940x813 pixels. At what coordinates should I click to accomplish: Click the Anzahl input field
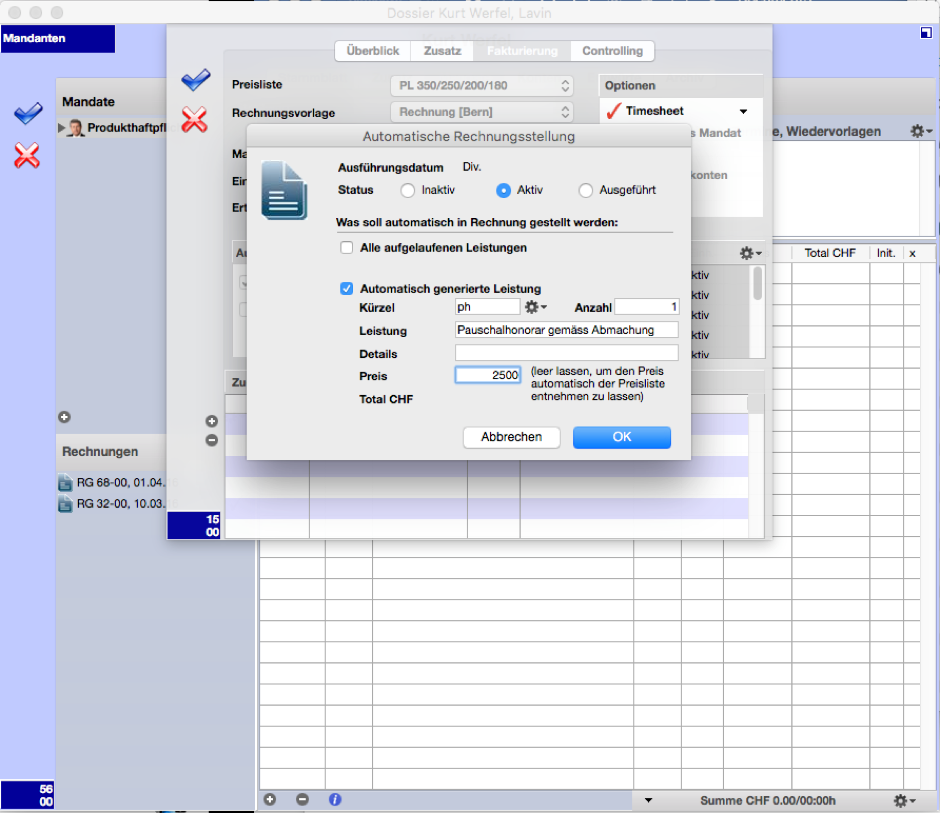647,307
